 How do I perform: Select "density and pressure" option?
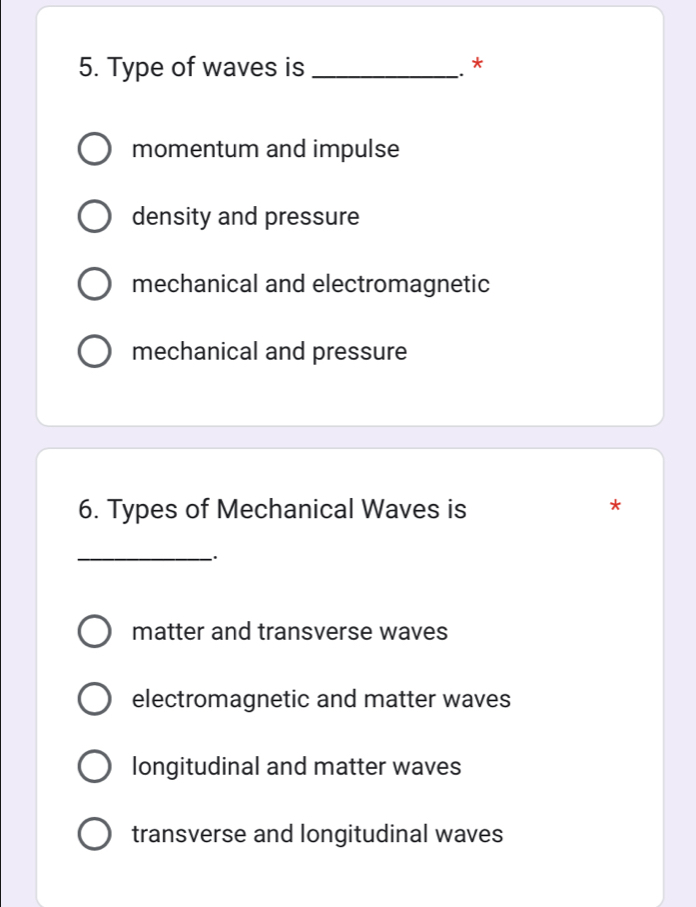pos(94,216)
